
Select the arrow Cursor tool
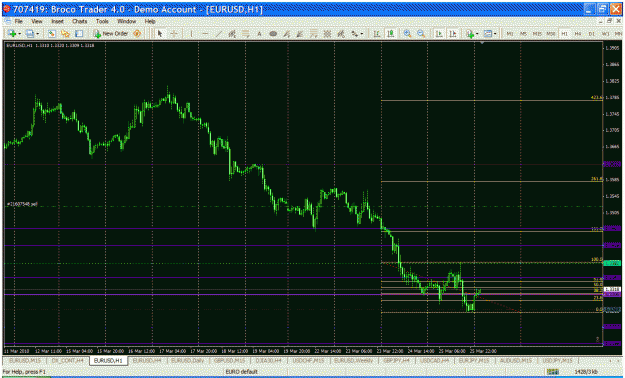(160, 34)
